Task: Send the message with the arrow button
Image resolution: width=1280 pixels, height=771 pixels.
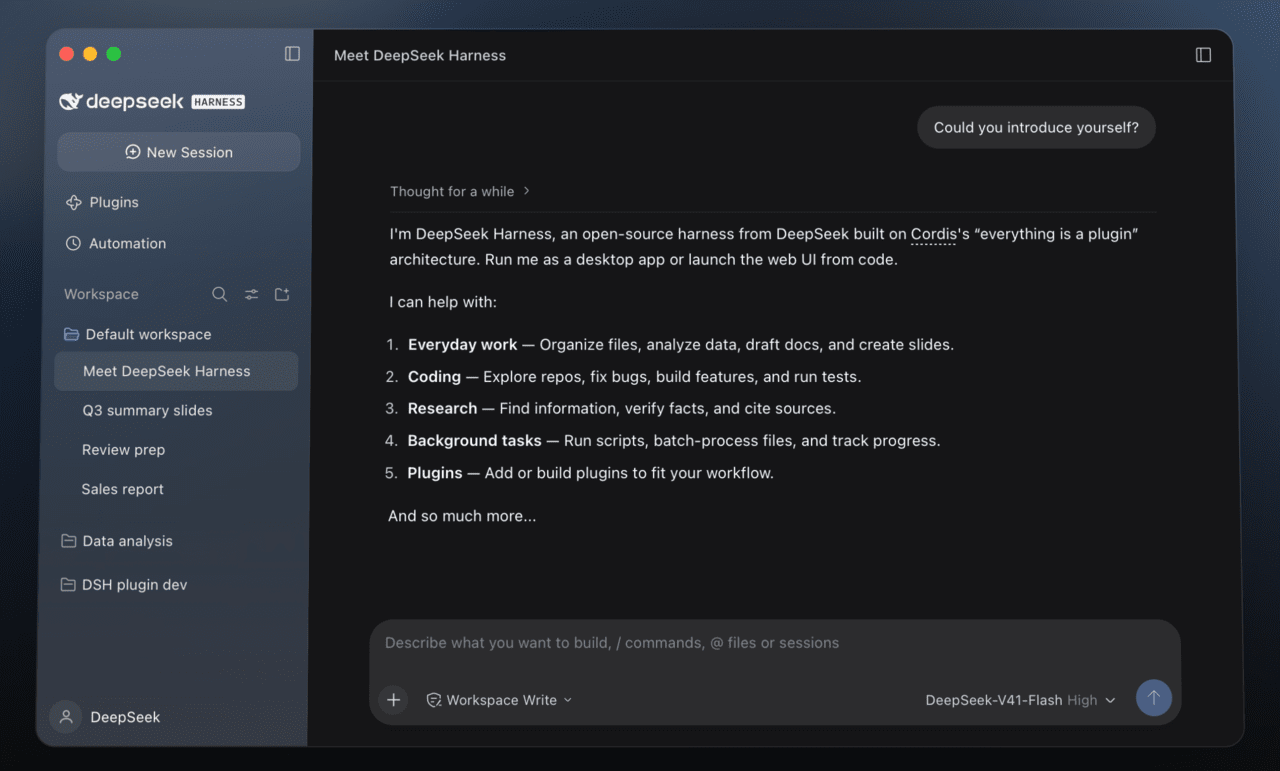Action: 1153,698
